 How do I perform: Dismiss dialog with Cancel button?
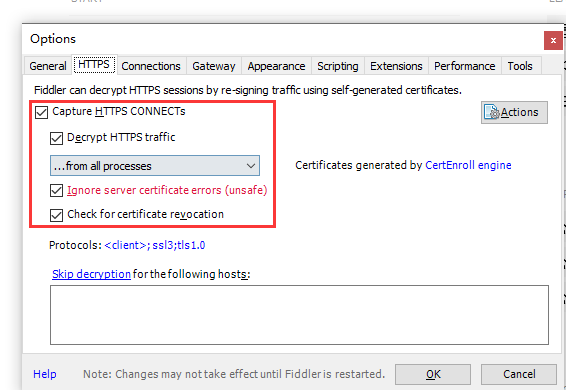(x=519, y=374)
